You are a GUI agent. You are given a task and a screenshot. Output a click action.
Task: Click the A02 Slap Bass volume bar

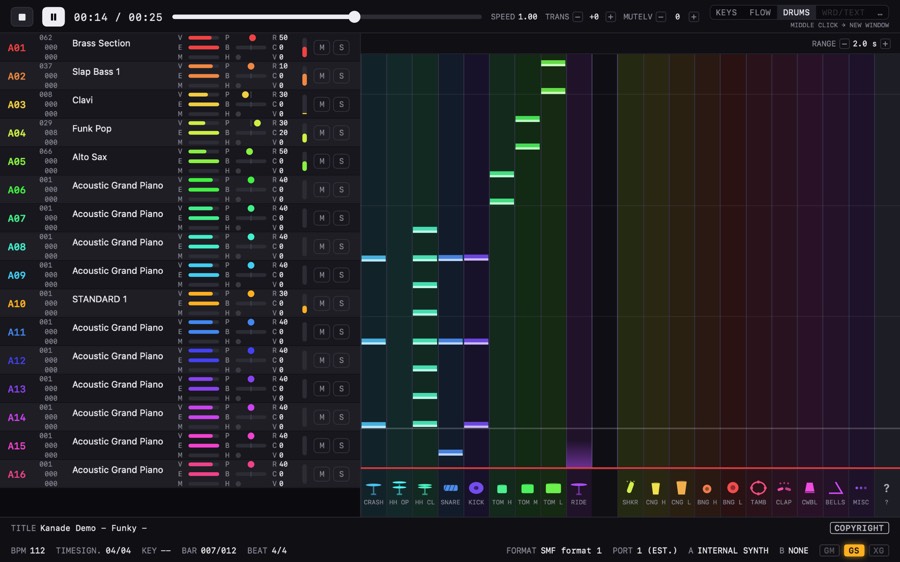(x=203, y=66)
